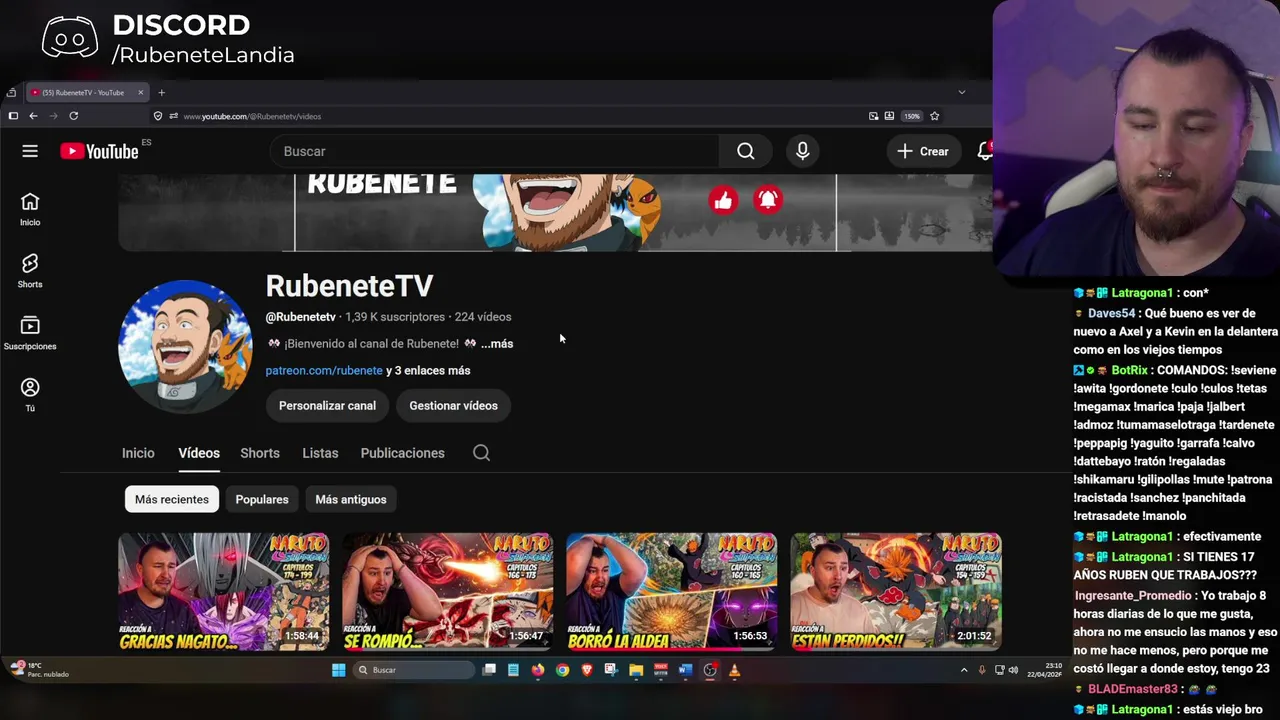
Task: Open the YouTube hamburger guide menu
Action: point(30,151)
